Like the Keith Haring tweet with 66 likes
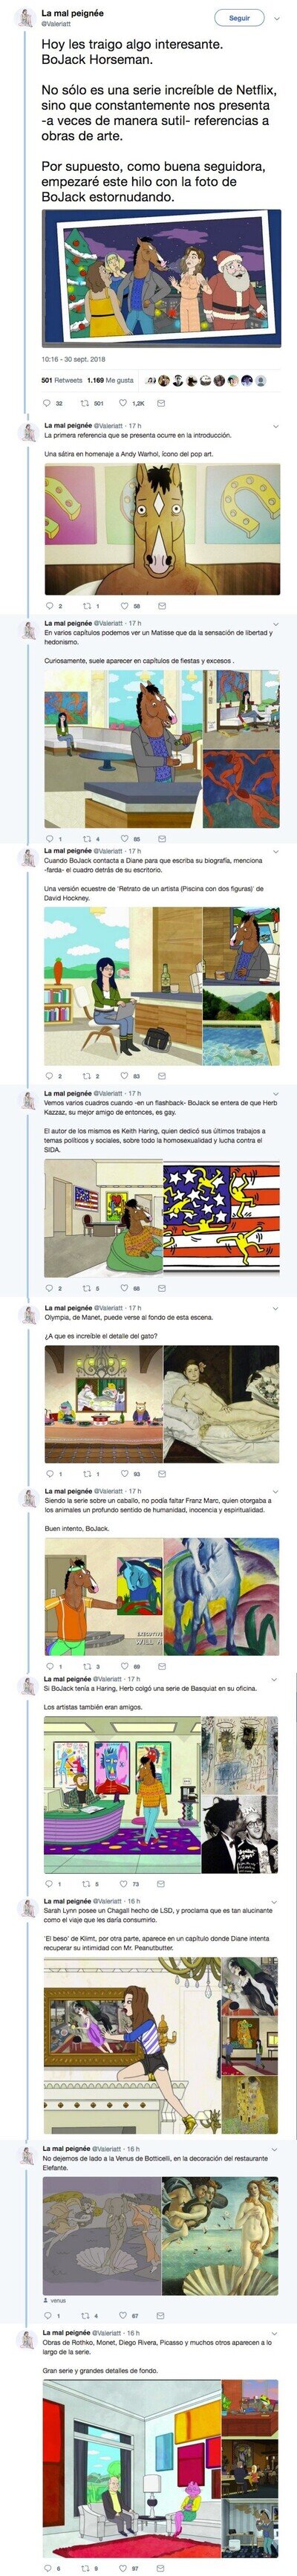The width and height of the screenshot is (297, 2576). (130, 1288)
